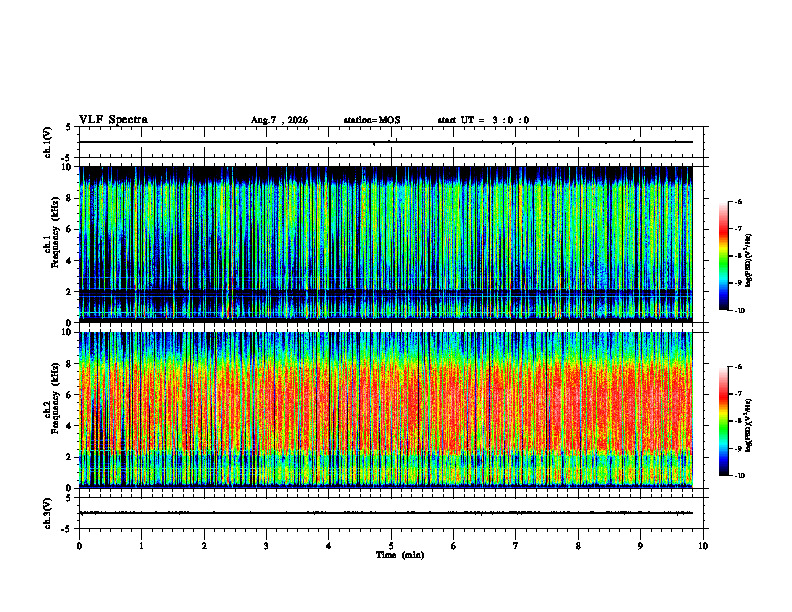Click the time axis tick label "5"

[x=391, y=546]
